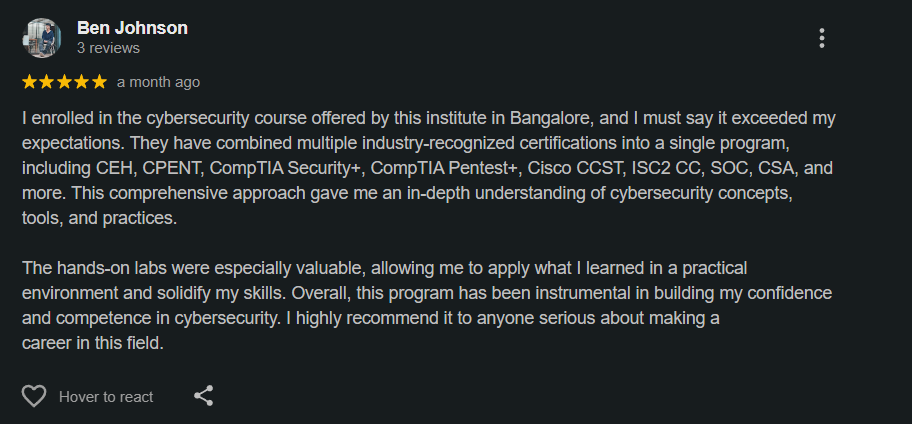Share Ben Johnson's review
The width and height of the screenshot is (912, 424).
click(203, 396)
